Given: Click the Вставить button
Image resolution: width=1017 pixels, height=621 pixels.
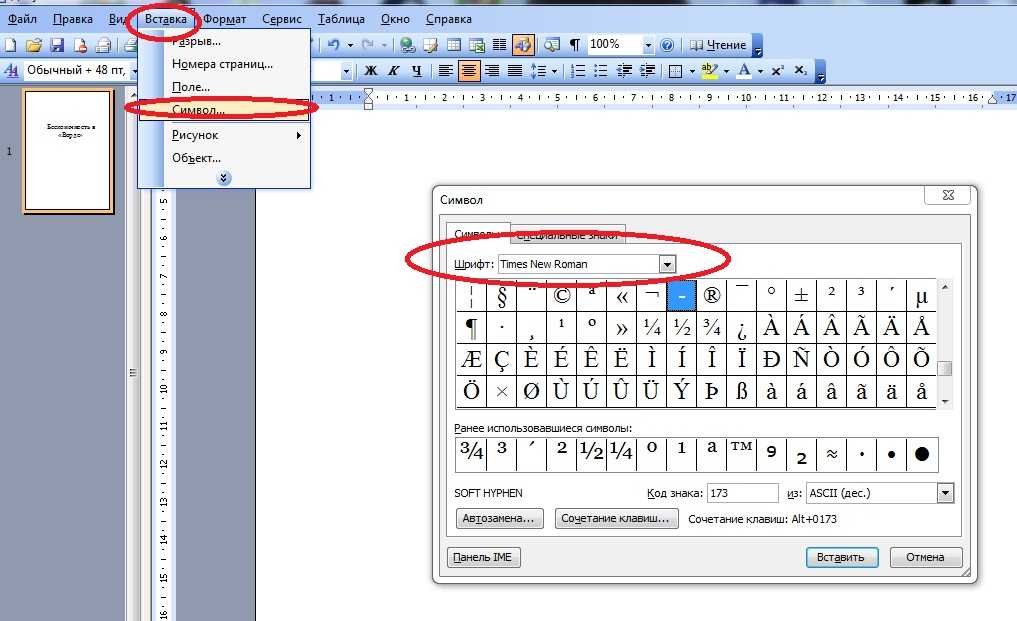Looking at the screenshot, I should (x=841, y=557).
